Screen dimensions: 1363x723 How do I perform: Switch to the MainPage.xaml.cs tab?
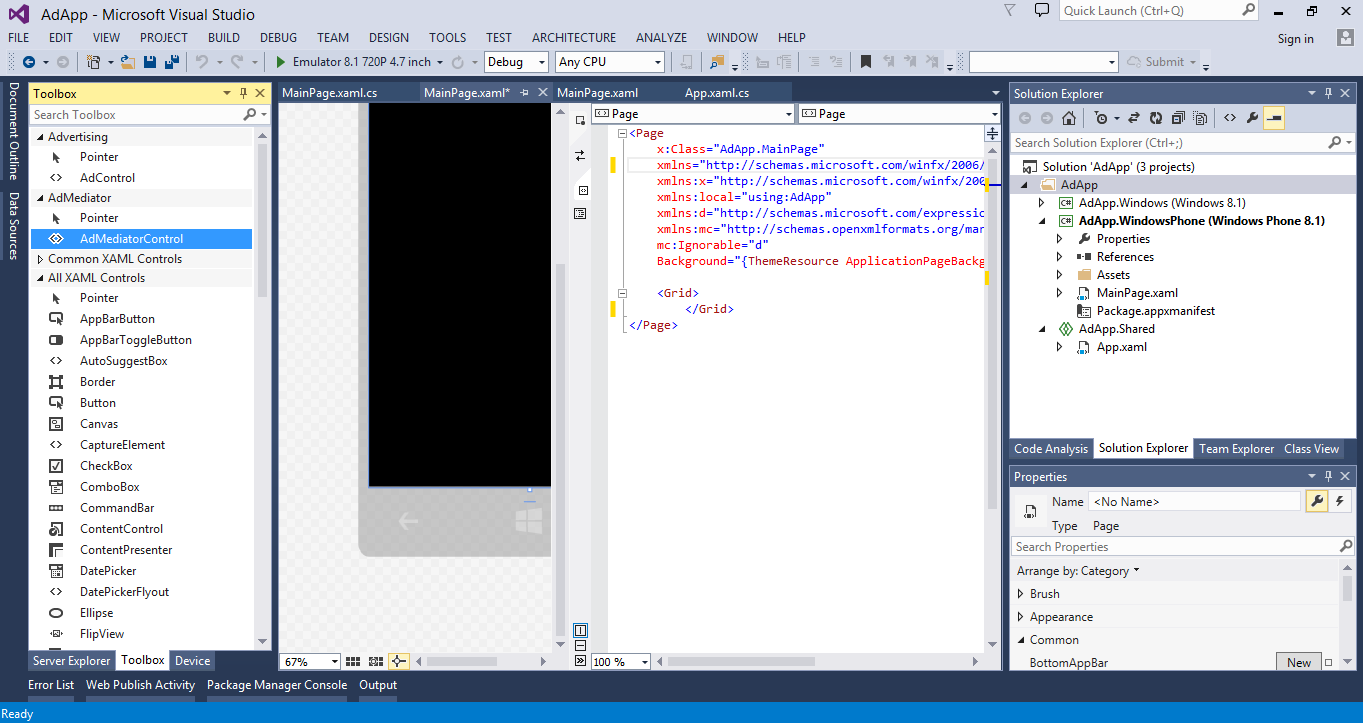330,93
